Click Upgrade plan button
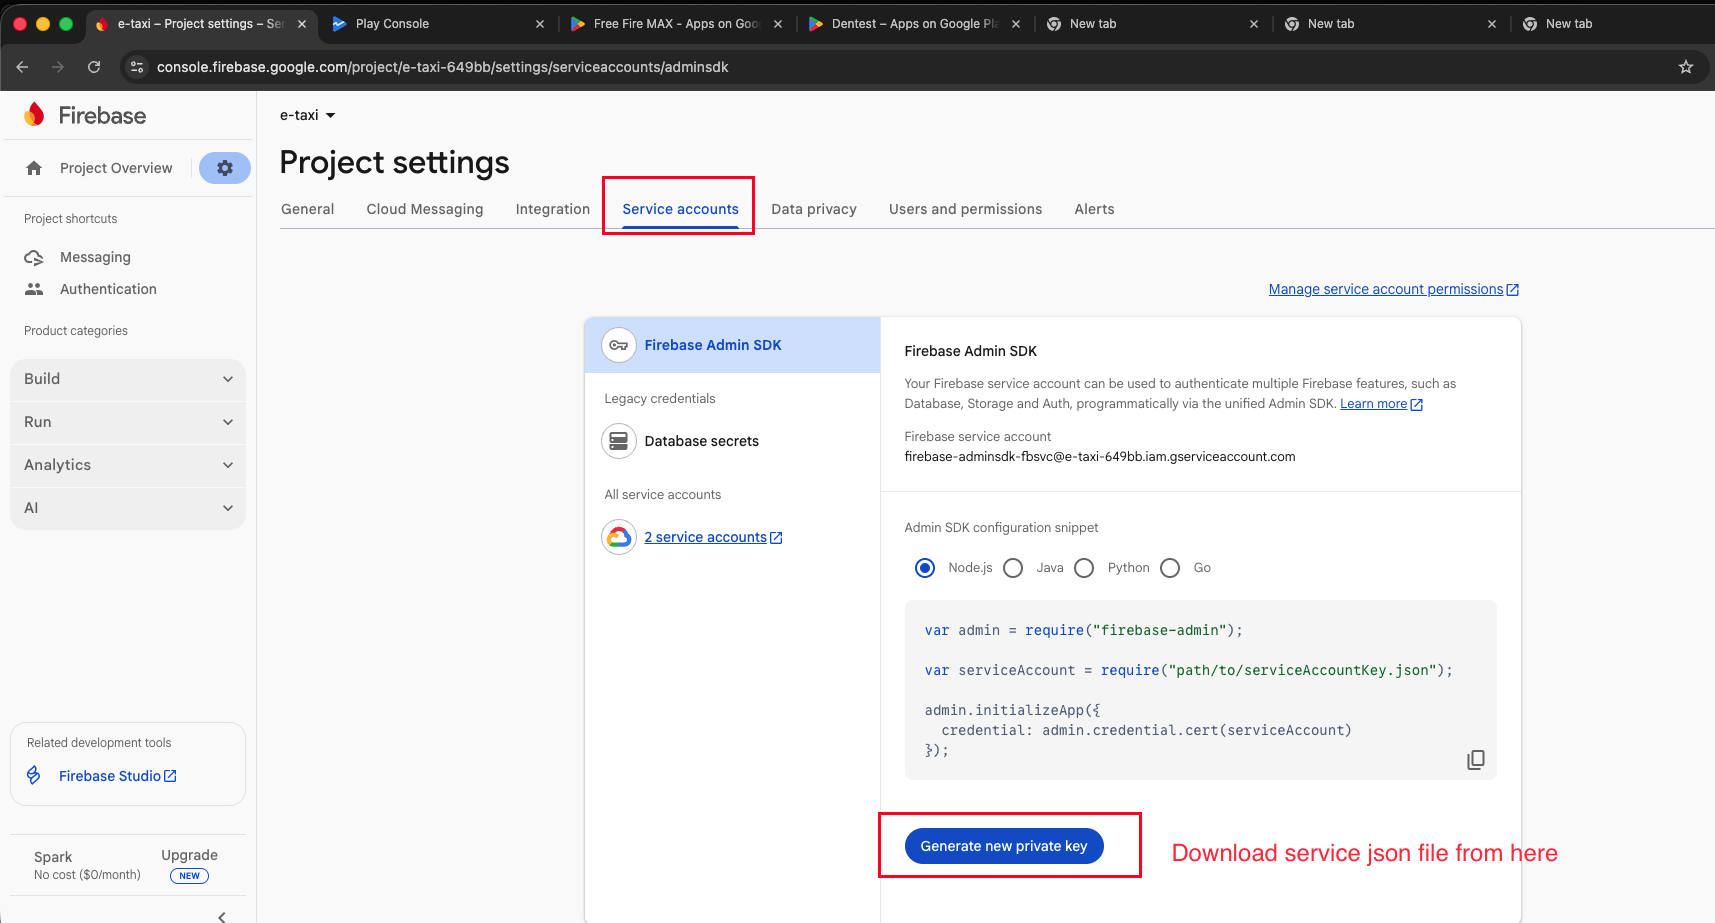1715x923 pixels. point(190,865)
